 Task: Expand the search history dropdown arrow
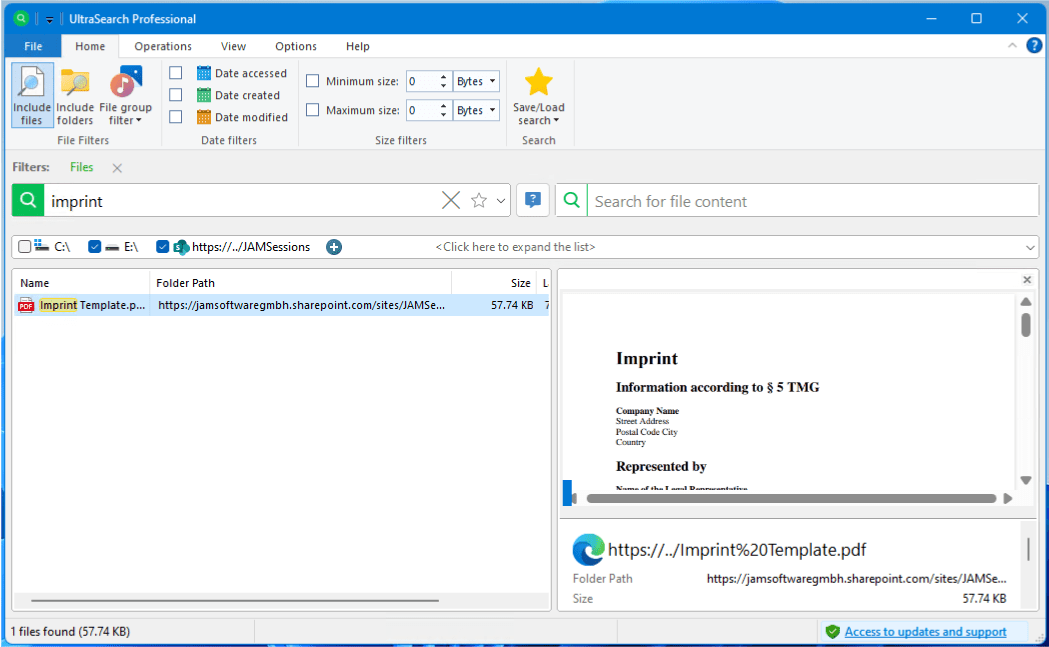click(x=501, y=201)
